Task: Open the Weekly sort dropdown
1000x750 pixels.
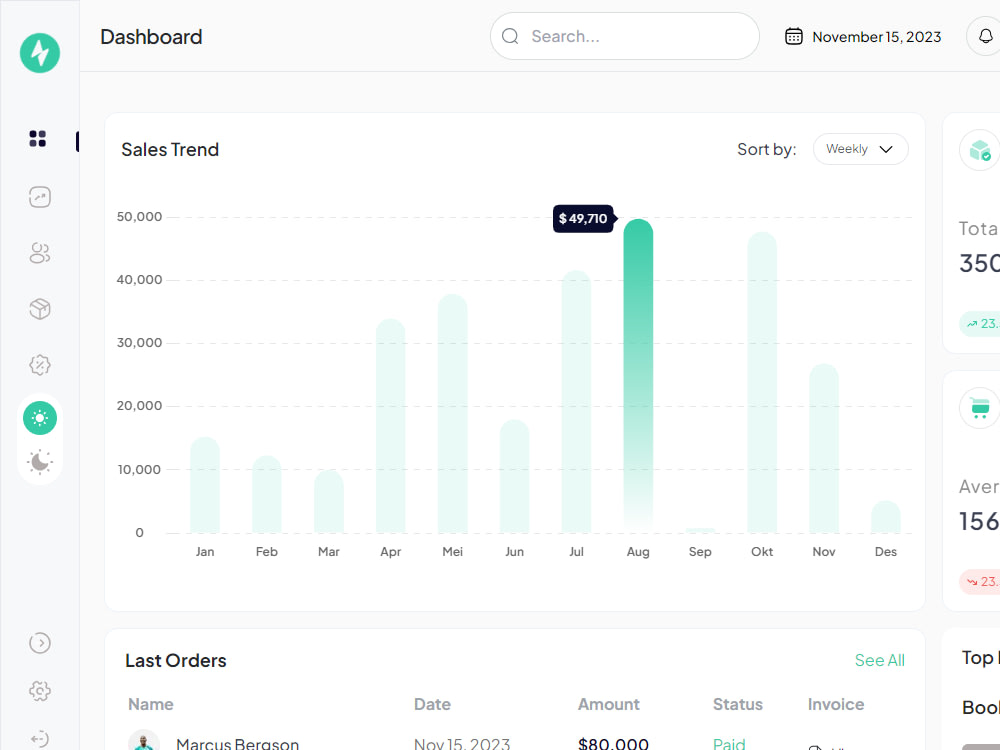Action: 860,149
